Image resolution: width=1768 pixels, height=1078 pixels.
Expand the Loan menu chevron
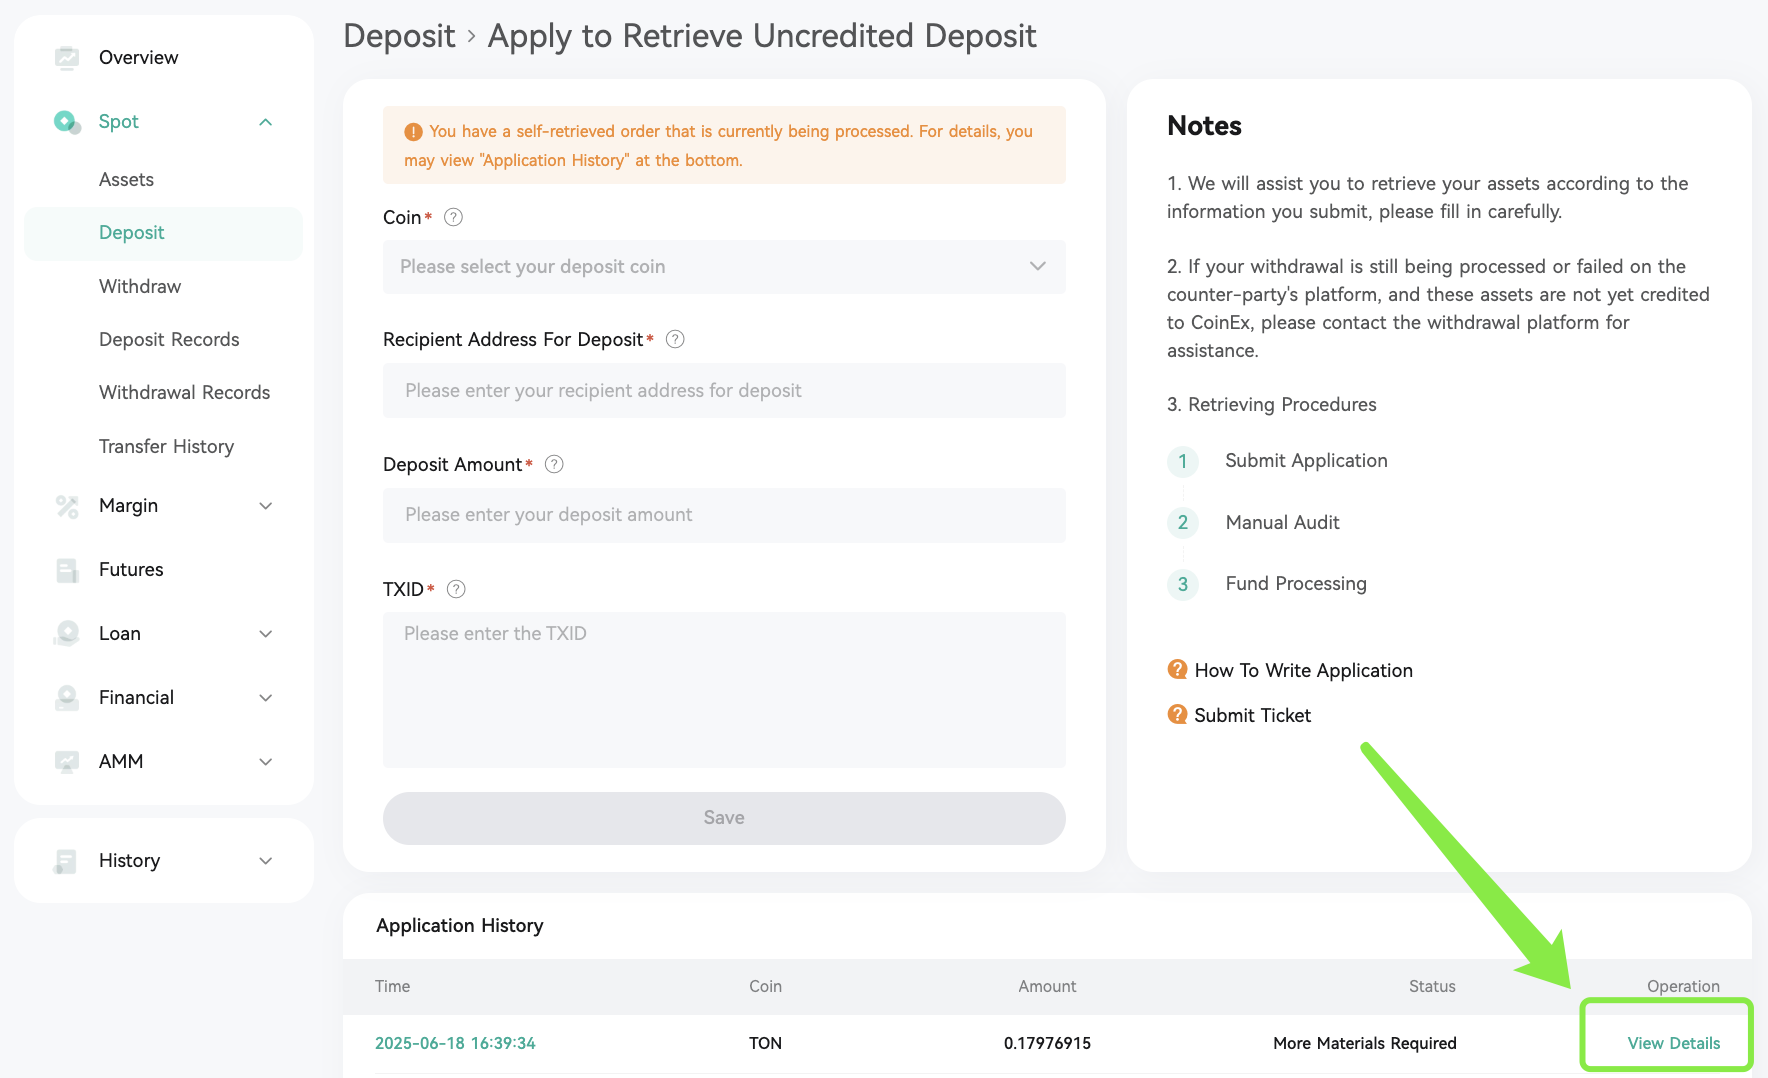point(266,634)
